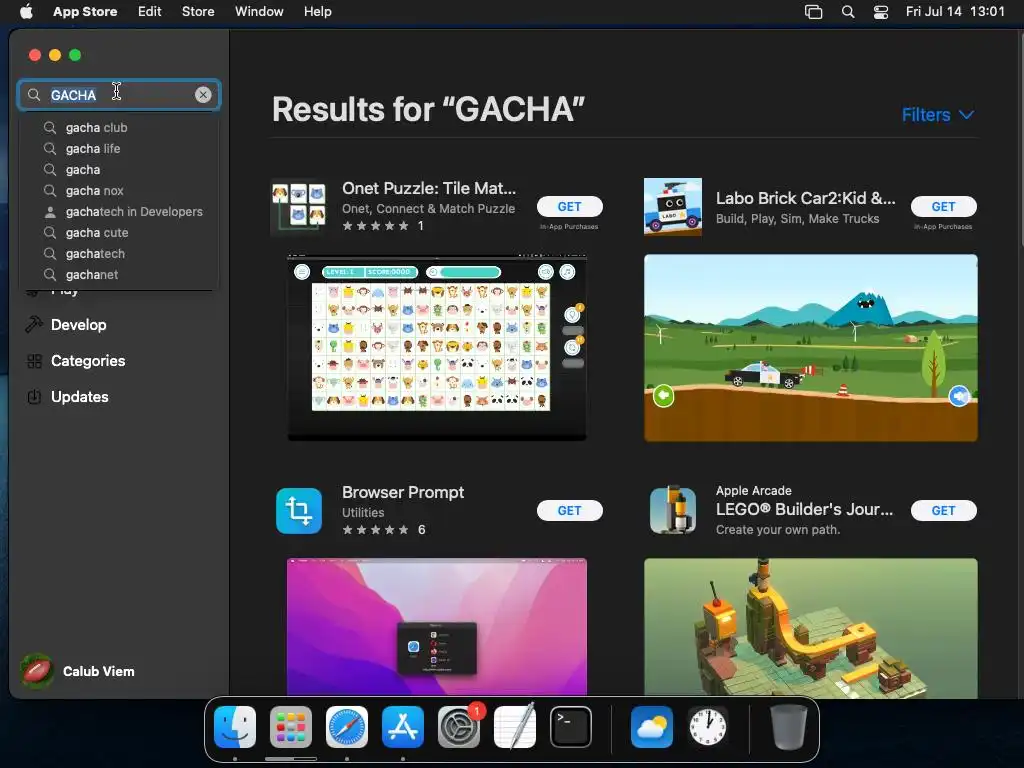This screenshot has width=1024, height=768.
Task: Open Spotlight search in menu bar
Action: 848,11
